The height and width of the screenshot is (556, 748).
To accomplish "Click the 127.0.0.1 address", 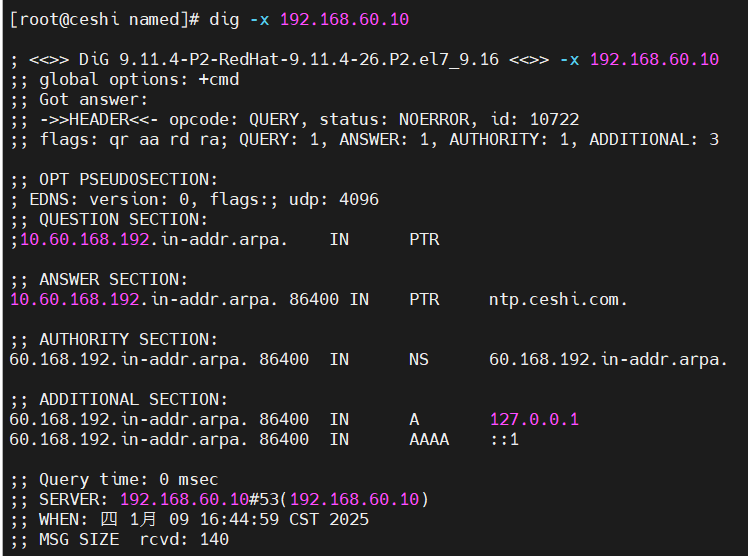I will coord(534,419).
